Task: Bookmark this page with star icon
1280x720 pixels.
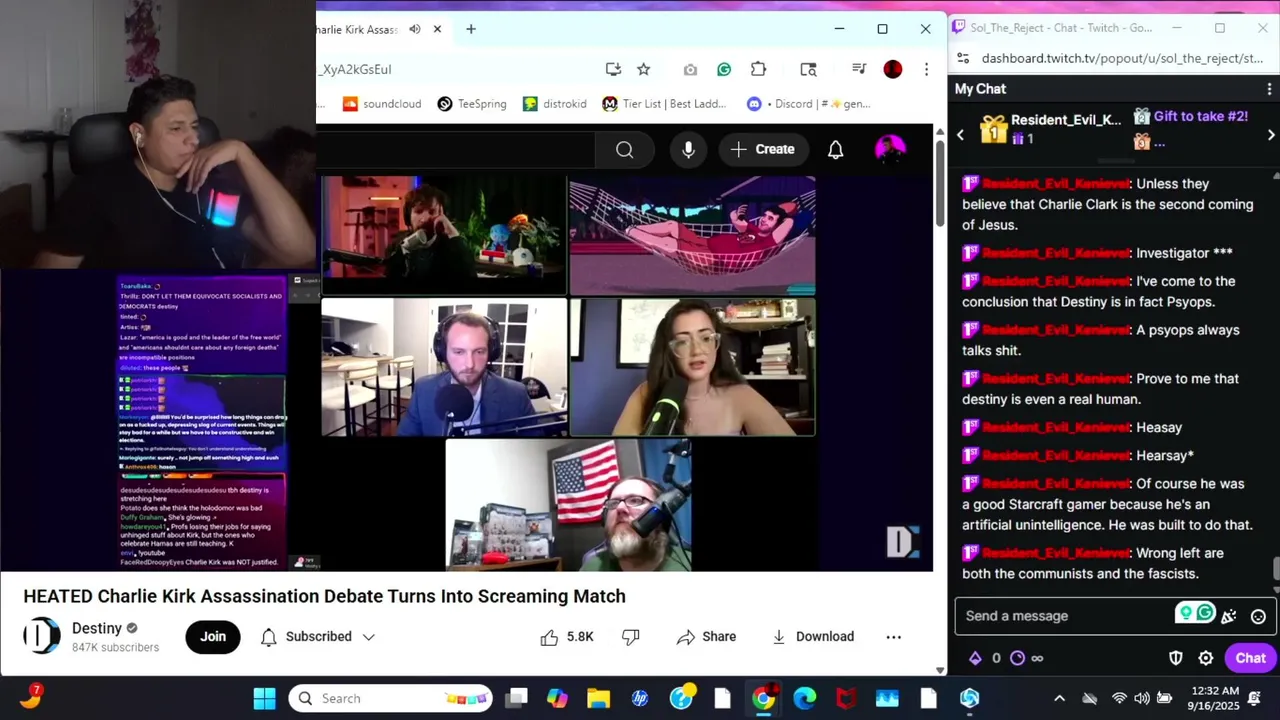Action: [x=644, y=69]
